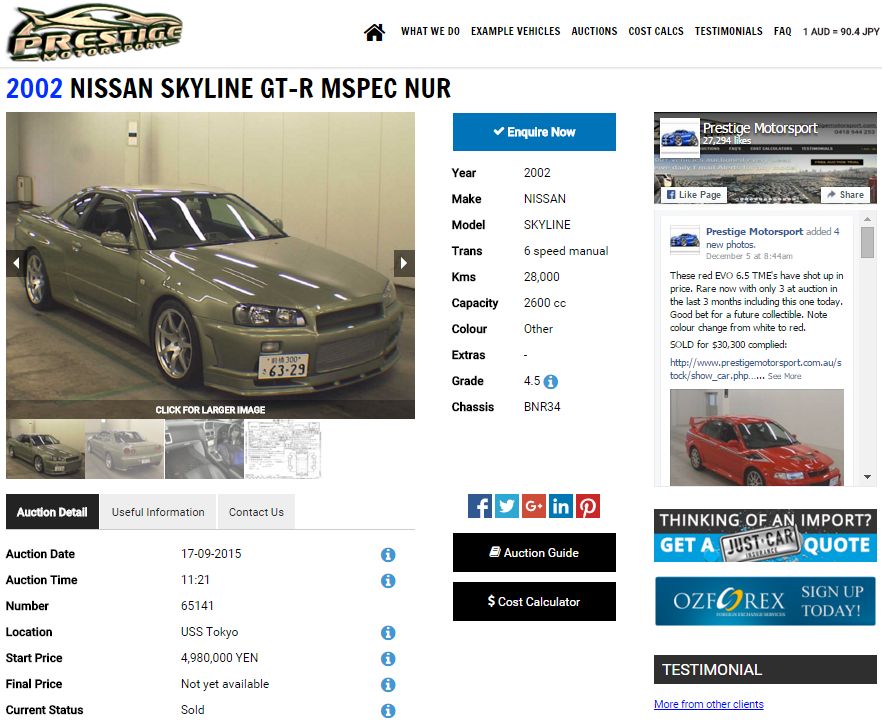Open info icon beside Grade 4.5
The height and width of the screenshot is (722, 882).
pos(551,381)
